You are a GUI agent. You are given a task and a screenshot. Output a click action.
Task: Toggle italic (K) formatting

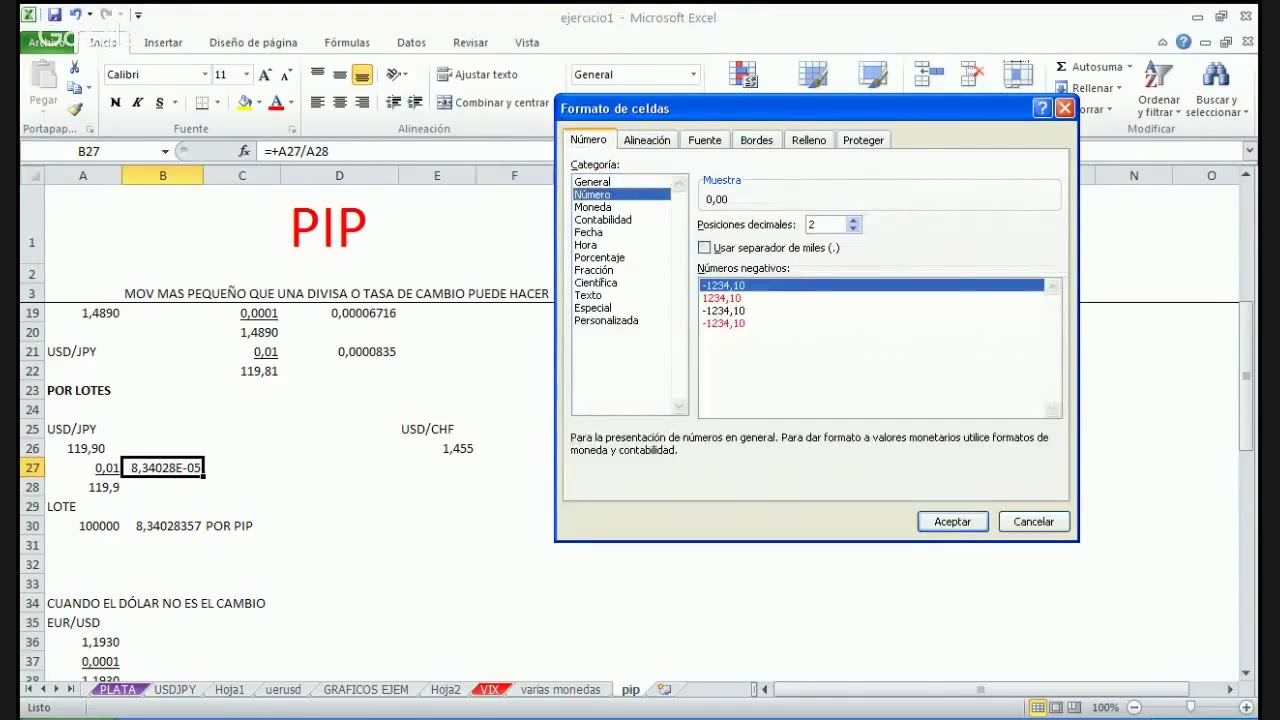pos(137,103)
